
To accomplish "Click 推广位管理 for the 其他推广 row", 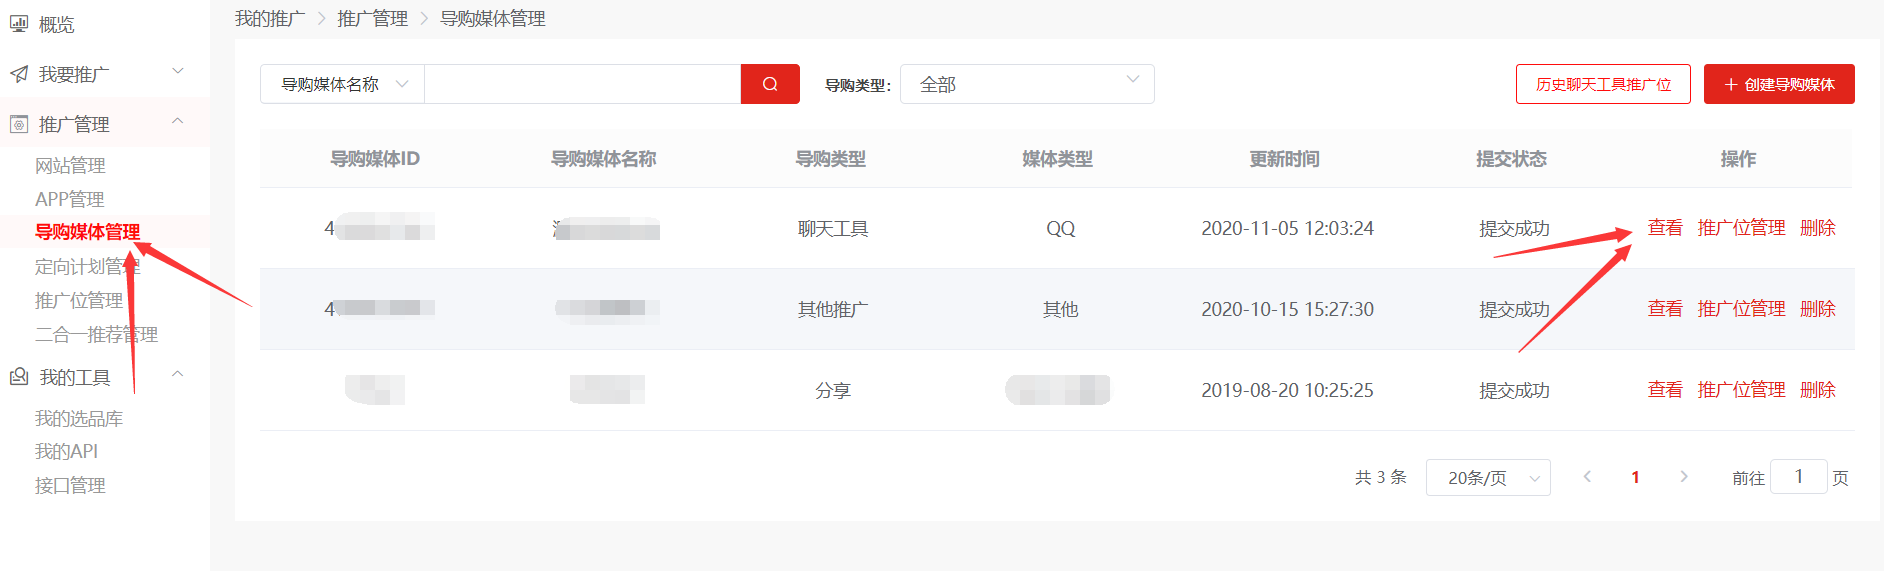I will click(1741, 309).
